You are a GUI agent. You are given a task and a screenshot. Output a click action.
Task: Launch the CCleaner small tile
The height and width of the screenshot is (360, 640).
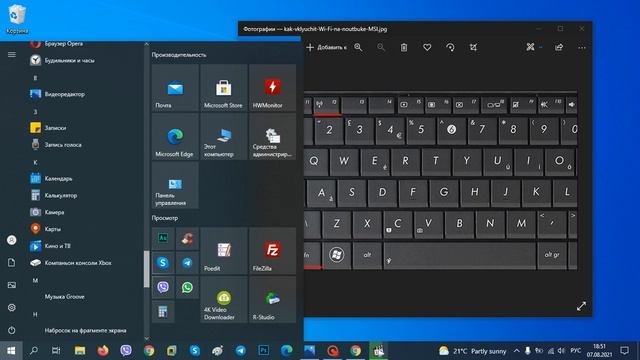[187, 238]
